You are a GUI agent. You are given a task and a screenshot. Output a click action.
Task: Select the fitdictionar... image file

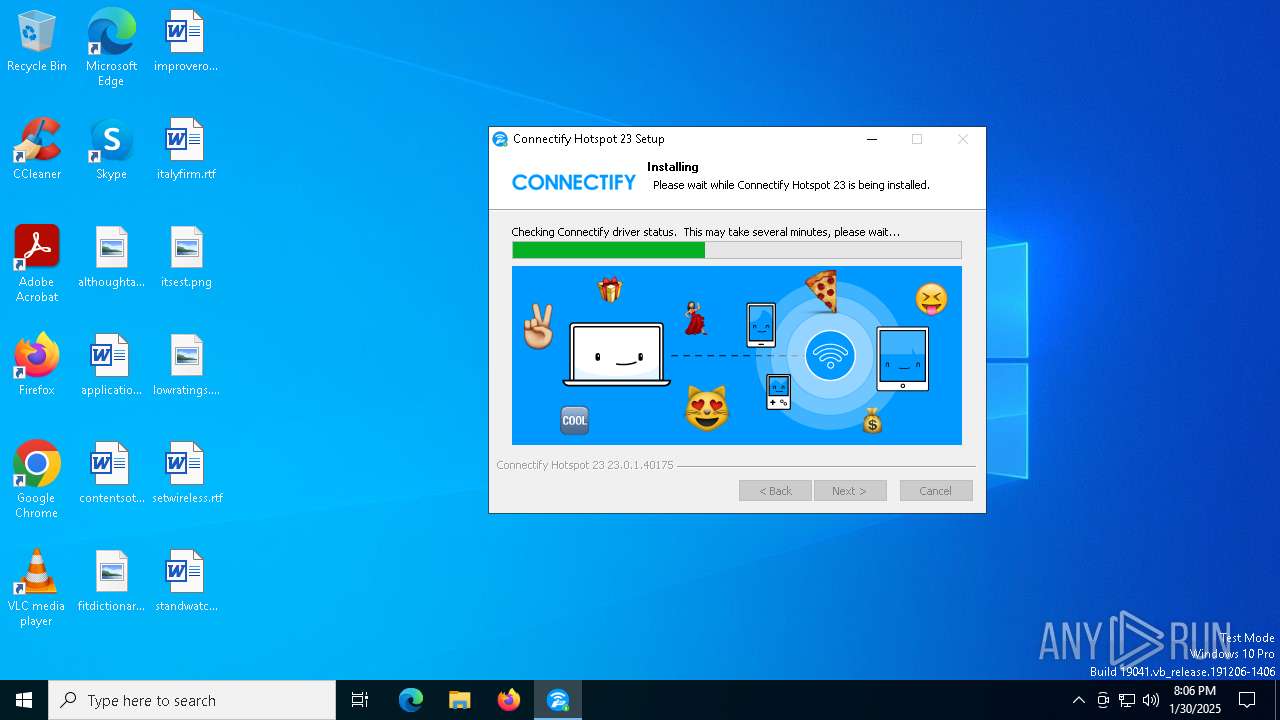click(x=111, y=582)
